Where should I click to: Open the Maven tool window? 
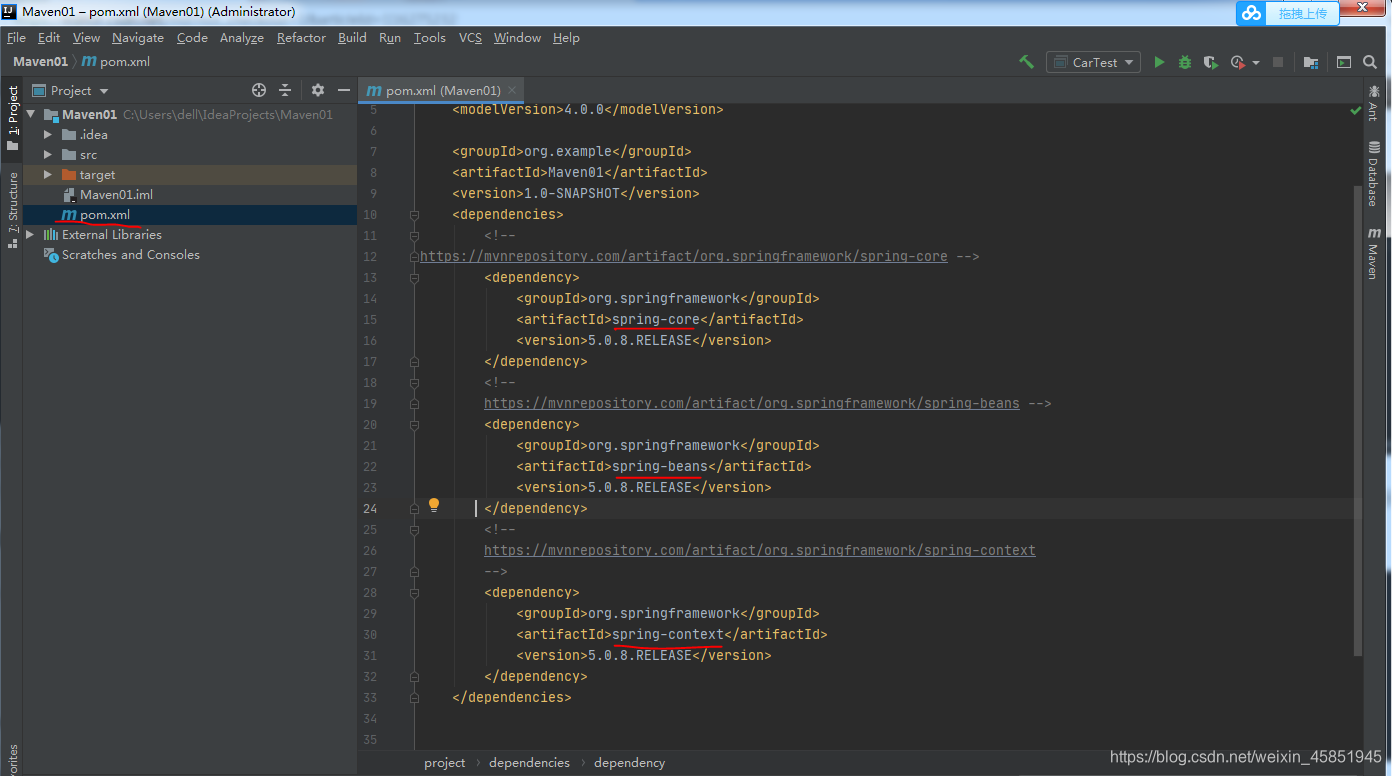coord(1374,253)
